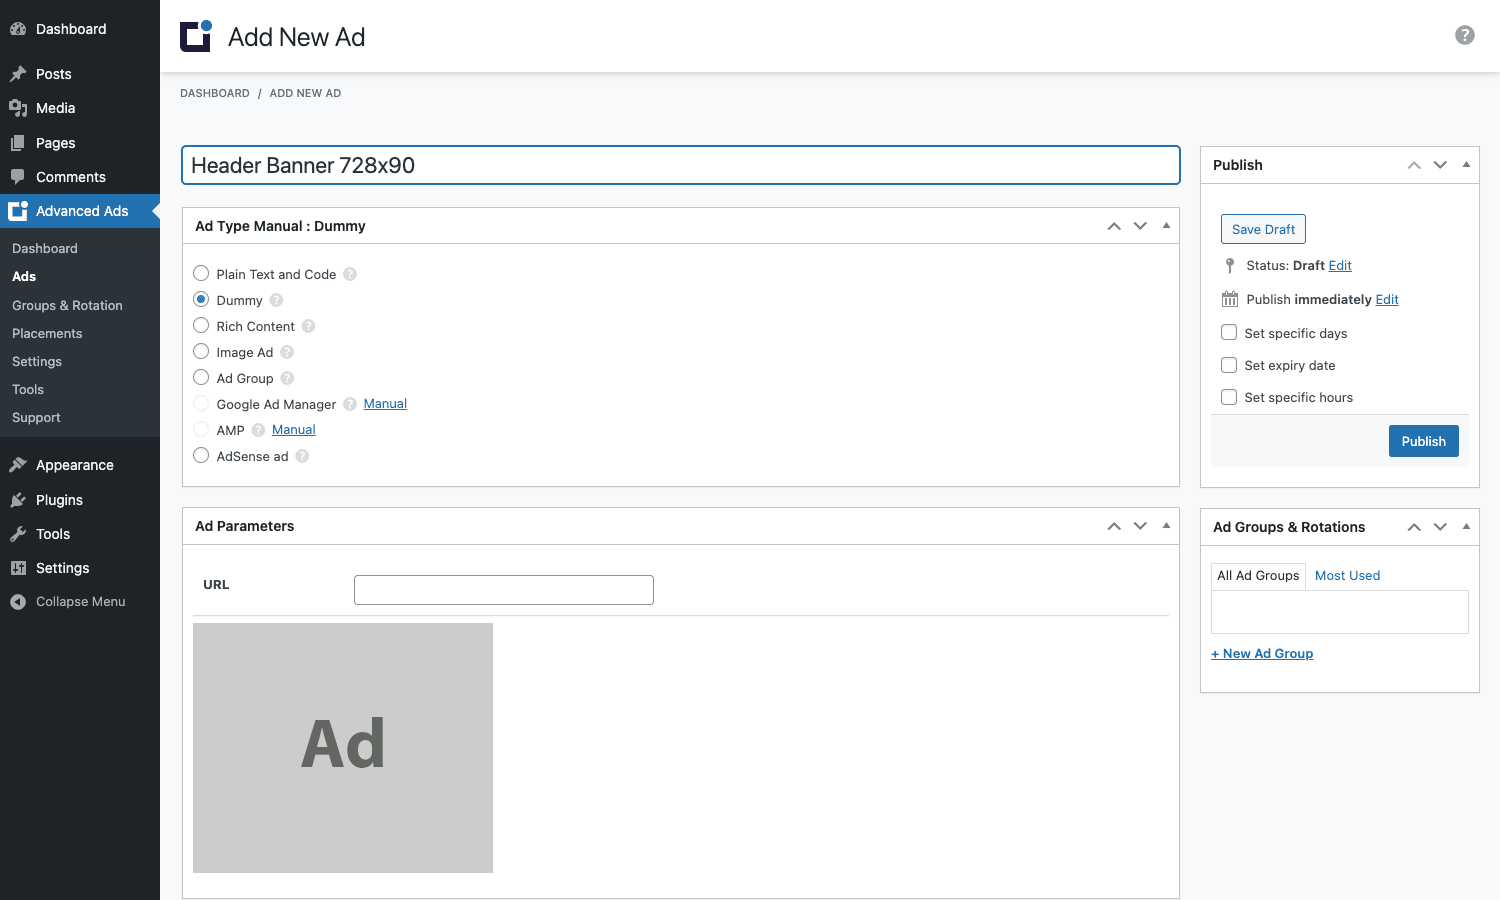This screenshot has width=1500, height=900.
Task: Click the Collapse Menu arrow icon
Action: 18,602
